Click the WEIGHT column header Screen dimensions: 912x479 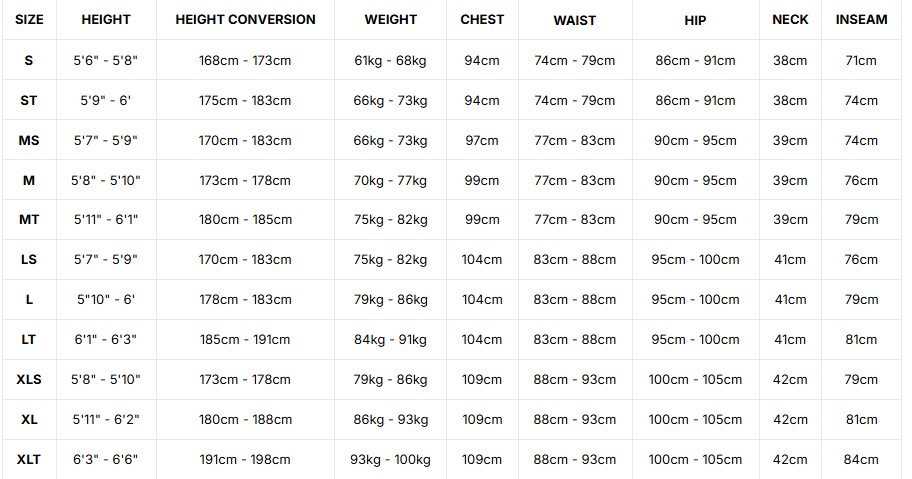click(x=390, y=20)
